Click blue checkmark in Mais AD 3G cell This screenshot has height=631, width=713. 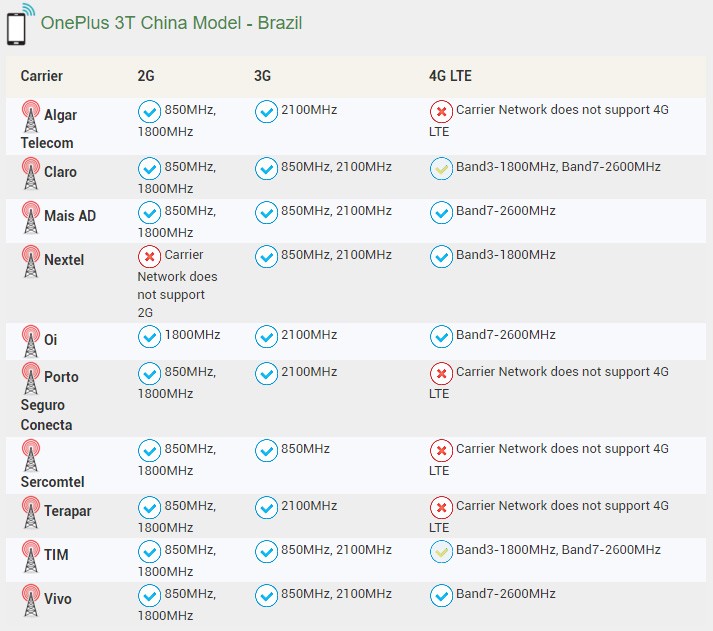tap(266, 213)
